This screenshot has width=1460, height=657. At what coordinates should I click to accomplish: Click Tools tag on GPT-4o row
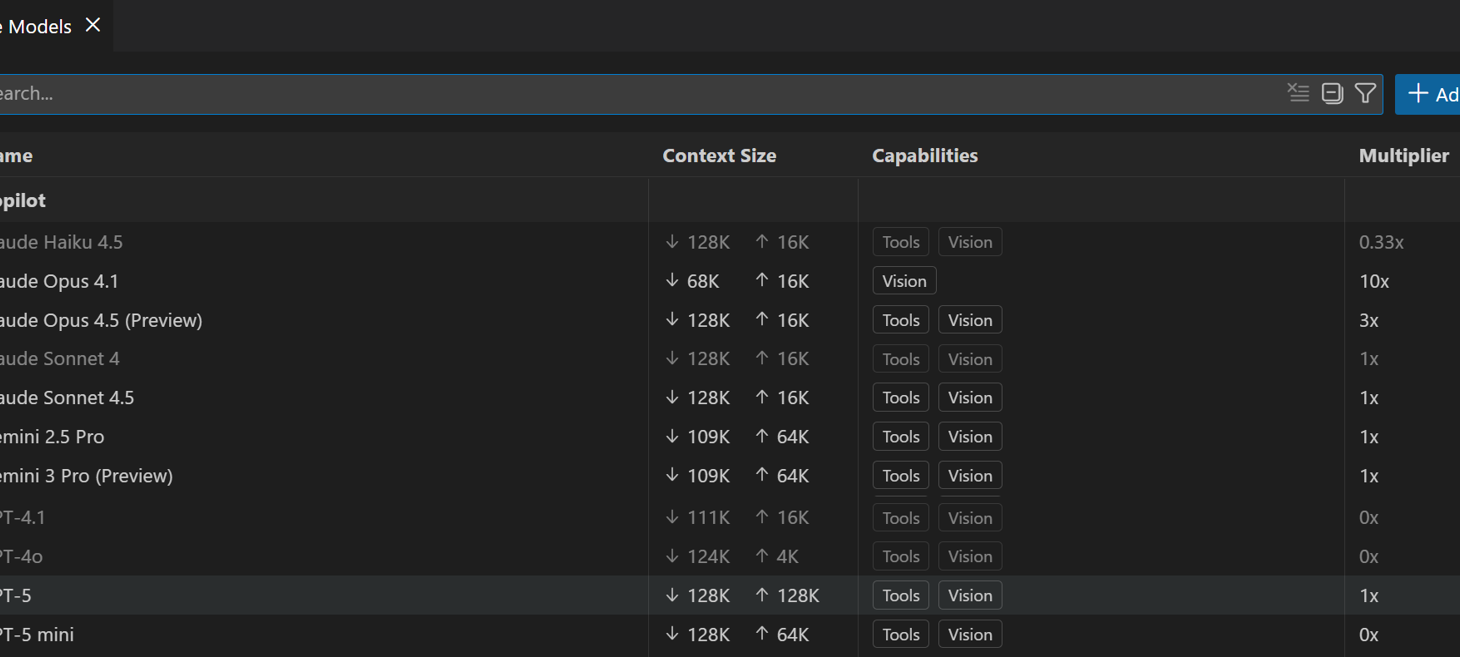tap(901, 556)
